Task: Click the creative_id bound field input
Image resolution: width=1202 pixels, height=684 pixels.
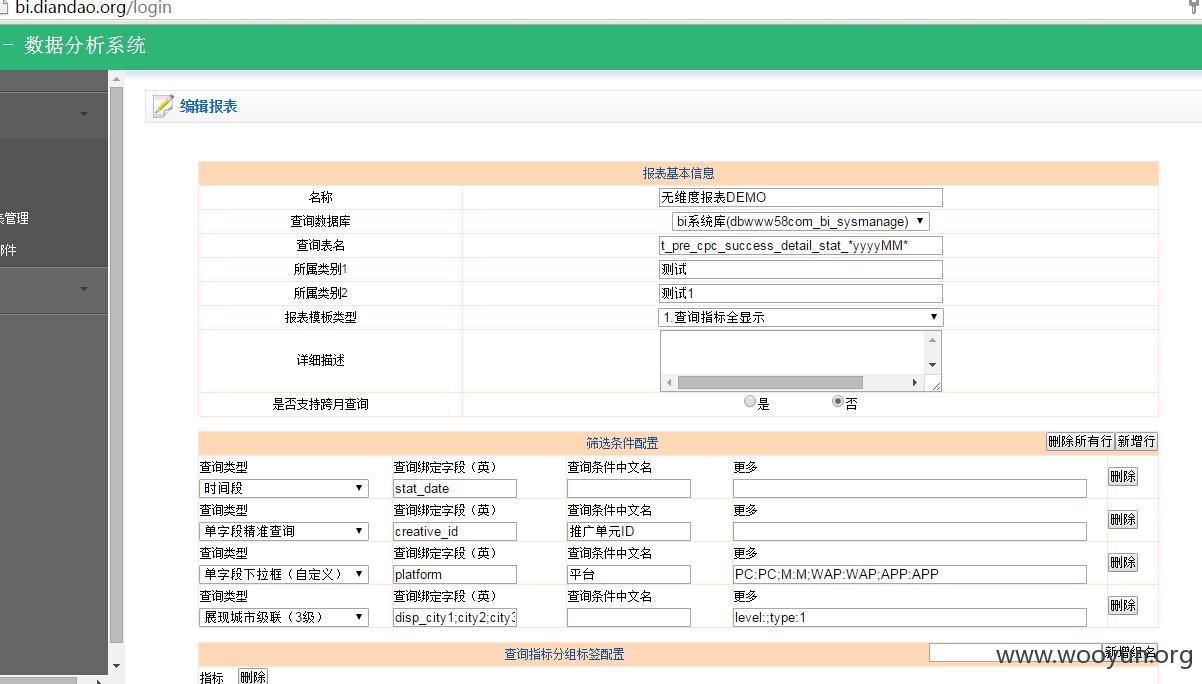Action: click(x=455, y=531)
